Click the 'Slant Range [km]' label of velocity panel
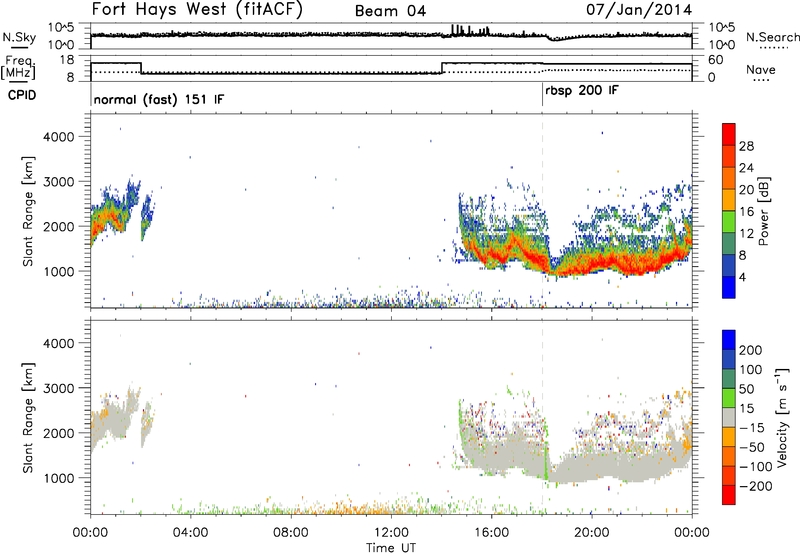 28,418
